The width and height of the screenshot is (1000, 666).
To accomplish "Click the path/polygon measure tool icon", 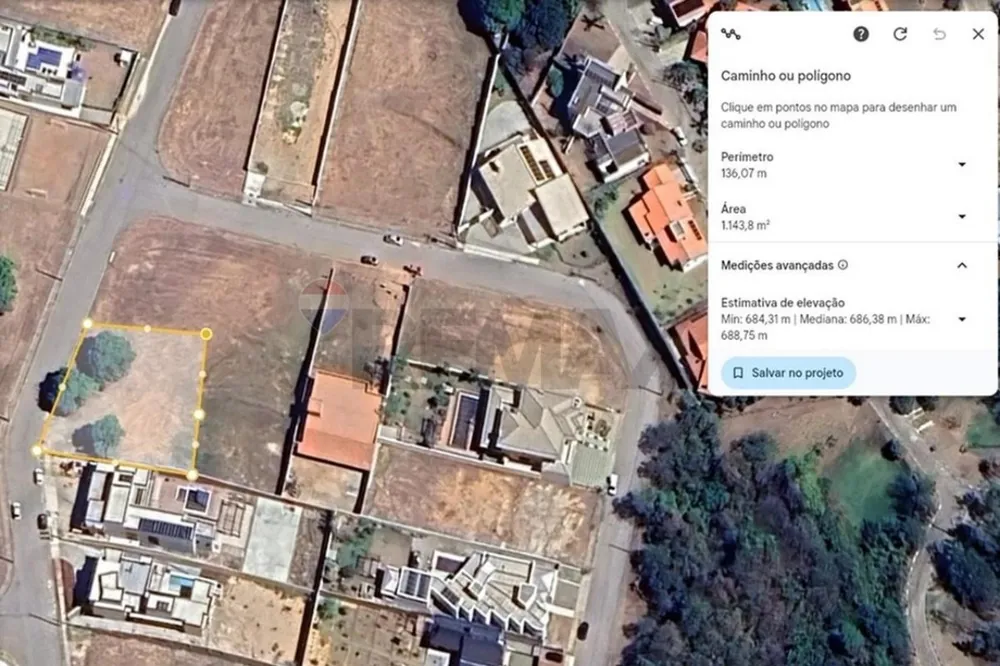I will [731, 34].
